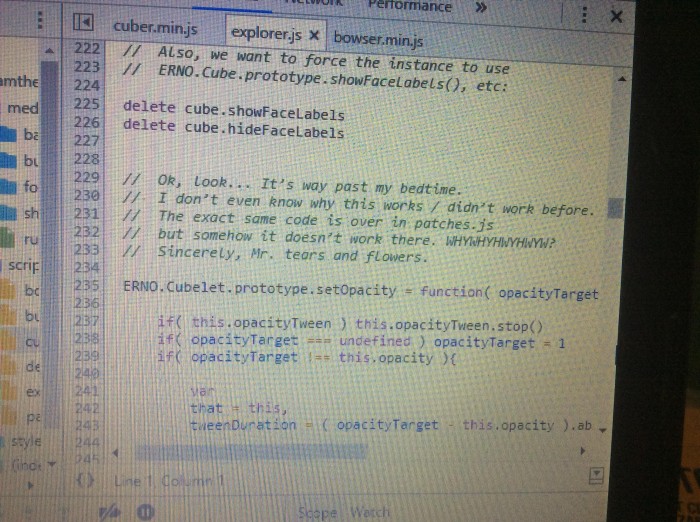Toggle the deactivate breakpoints icon

[109, 512]
